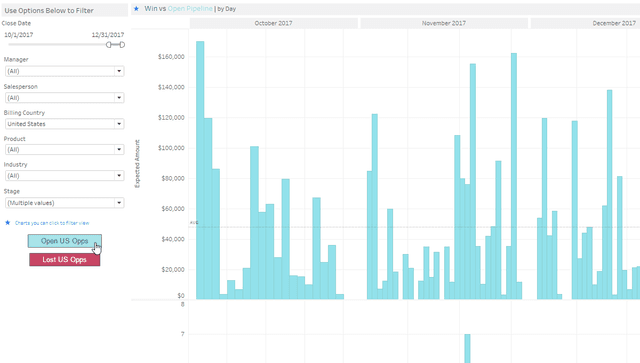640x363 pixels.
Task: Select the November 2017 column header
Action: point(444,23)
